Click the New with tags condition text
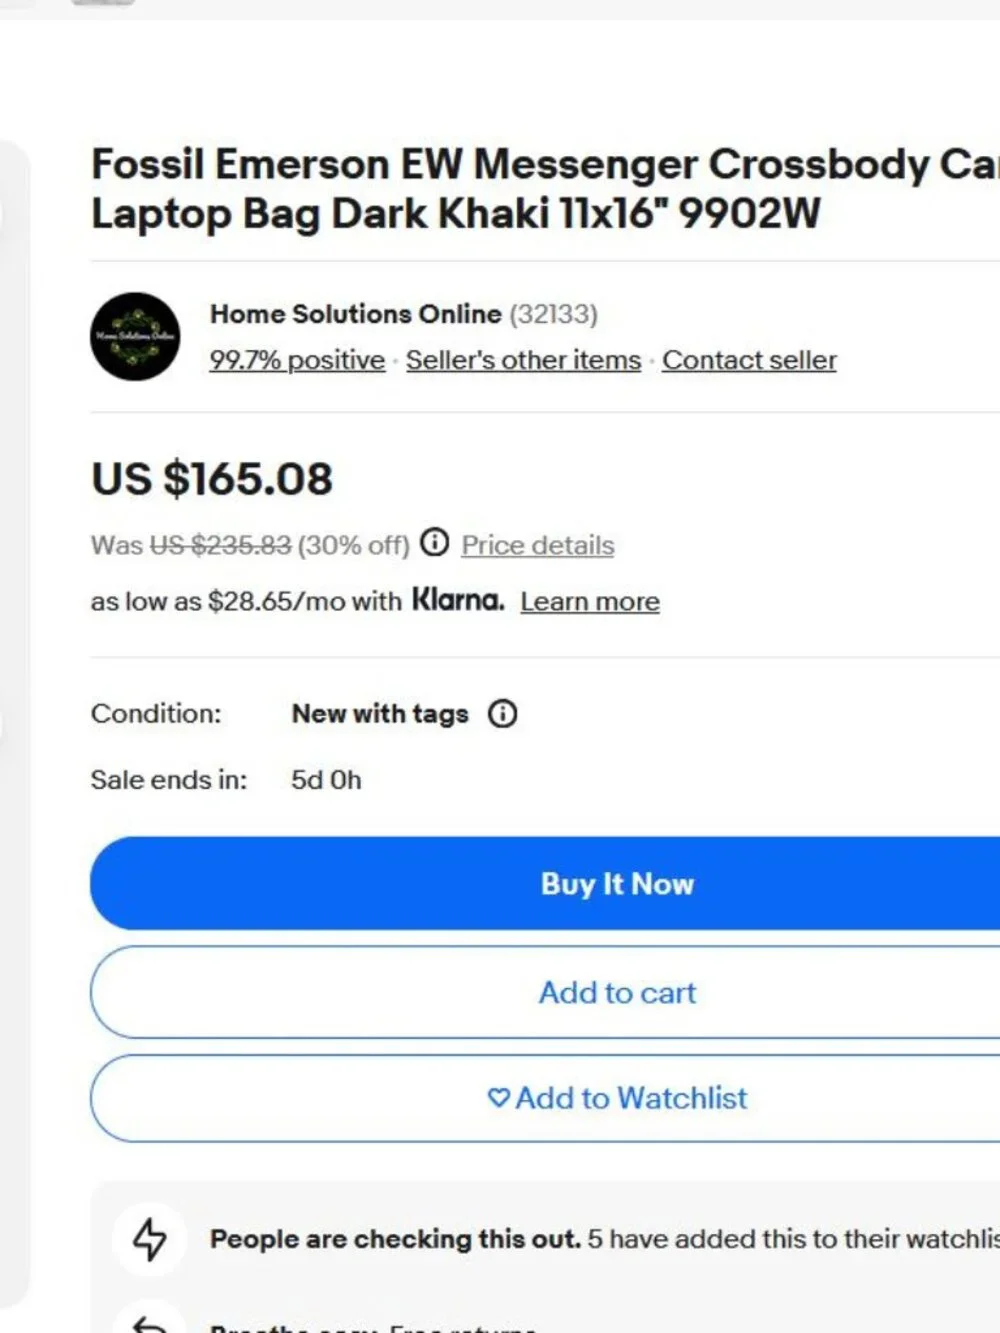 380,714
